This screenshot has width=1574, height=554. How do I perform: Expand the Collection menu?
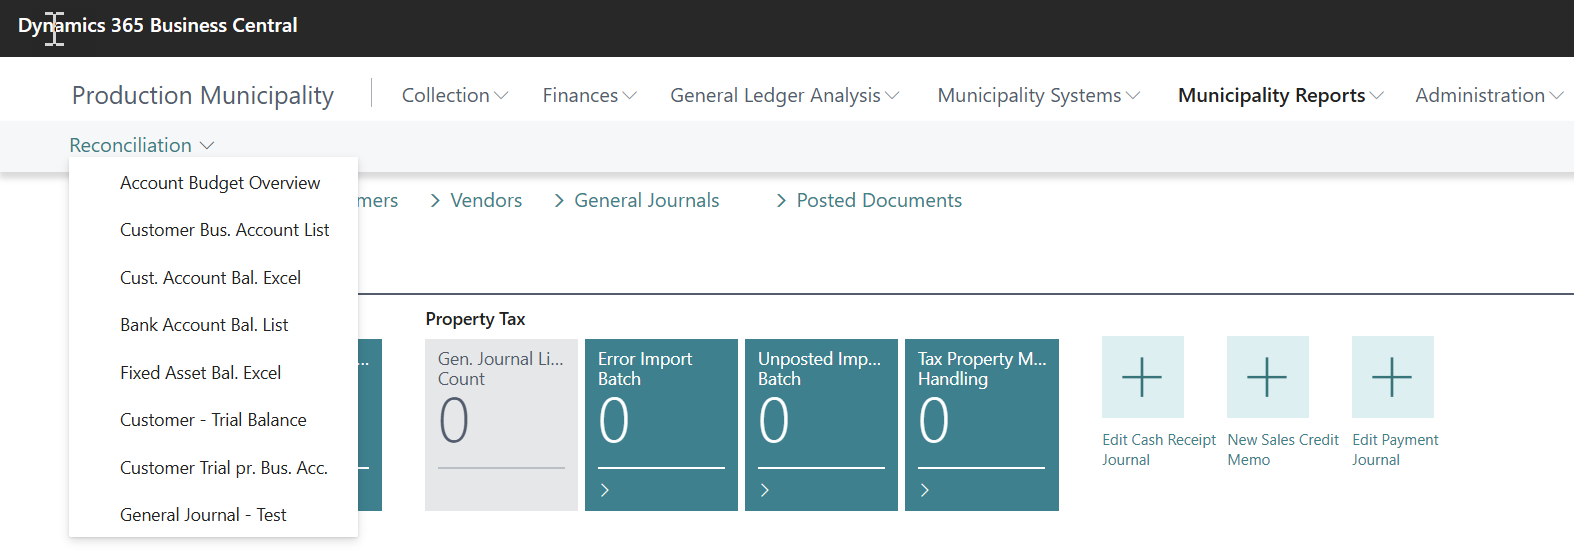455,95
